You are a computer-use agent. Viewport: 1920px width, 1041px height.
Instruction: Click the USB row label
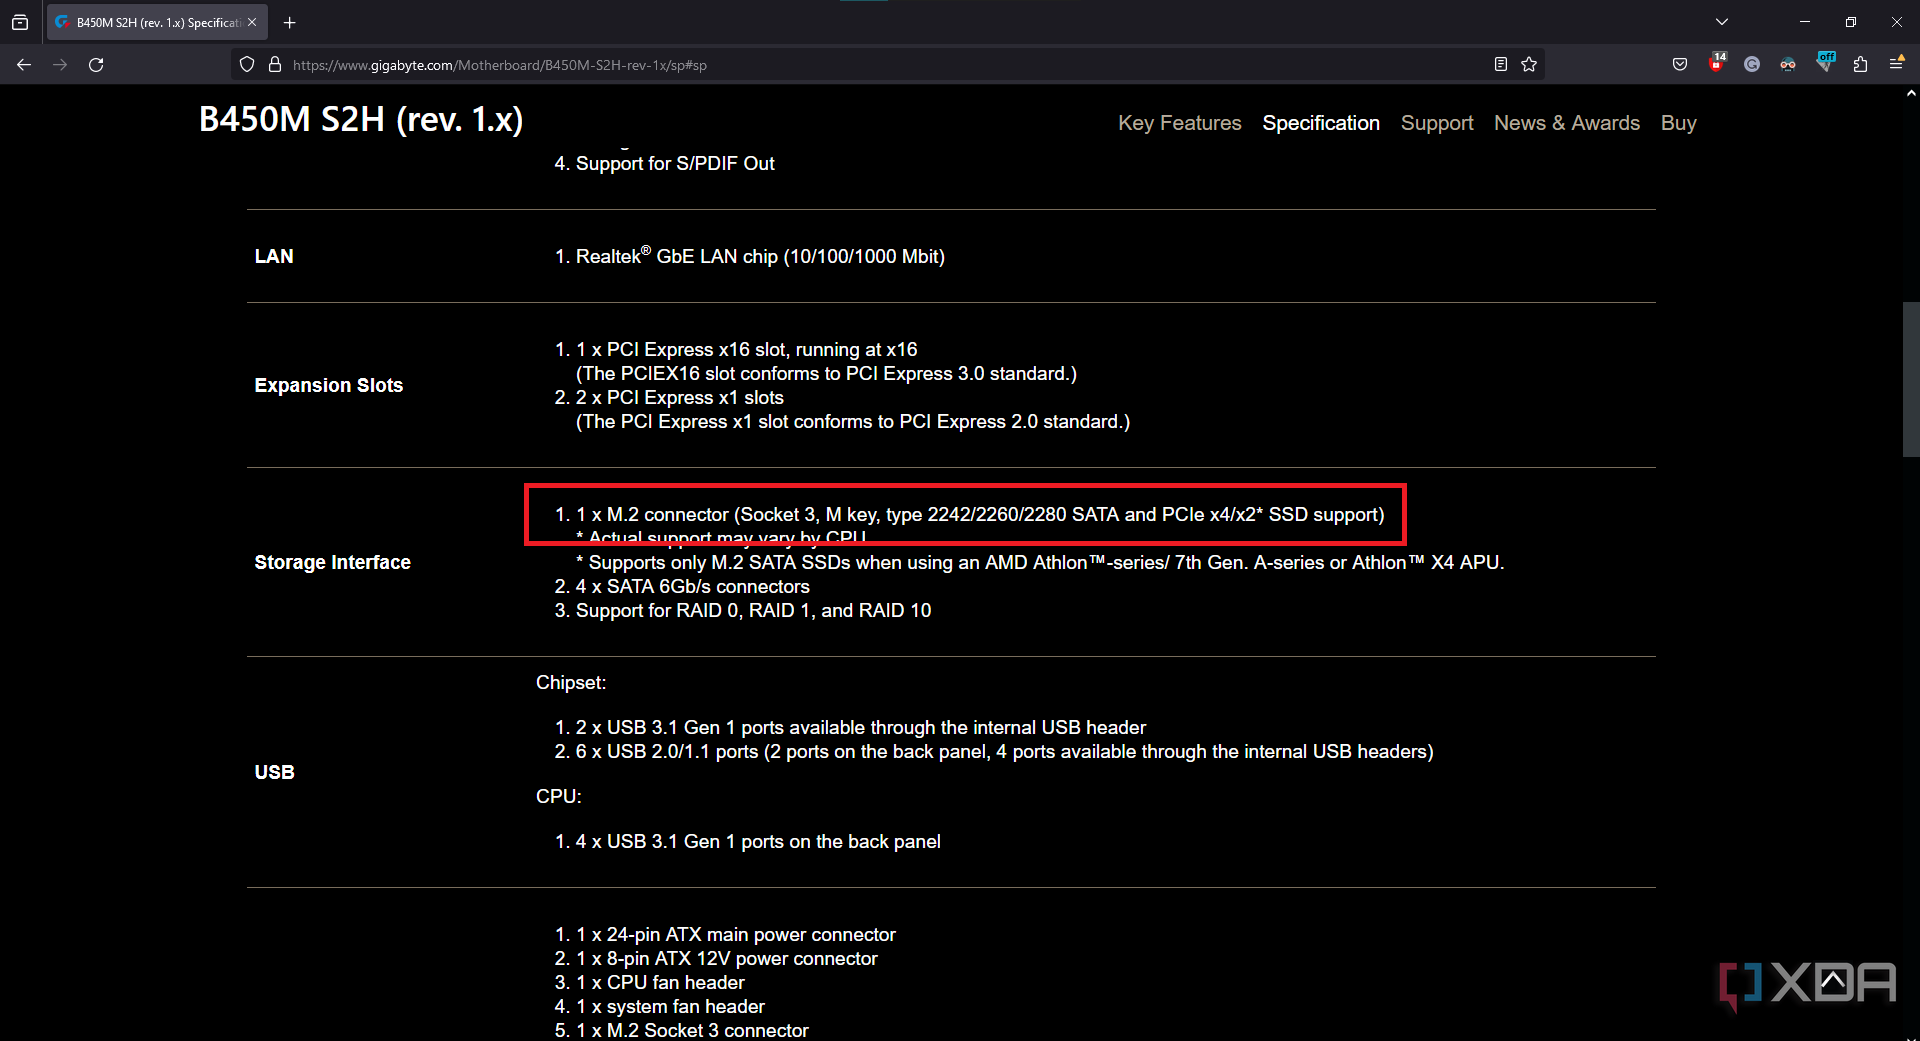[x=274, y=772]
